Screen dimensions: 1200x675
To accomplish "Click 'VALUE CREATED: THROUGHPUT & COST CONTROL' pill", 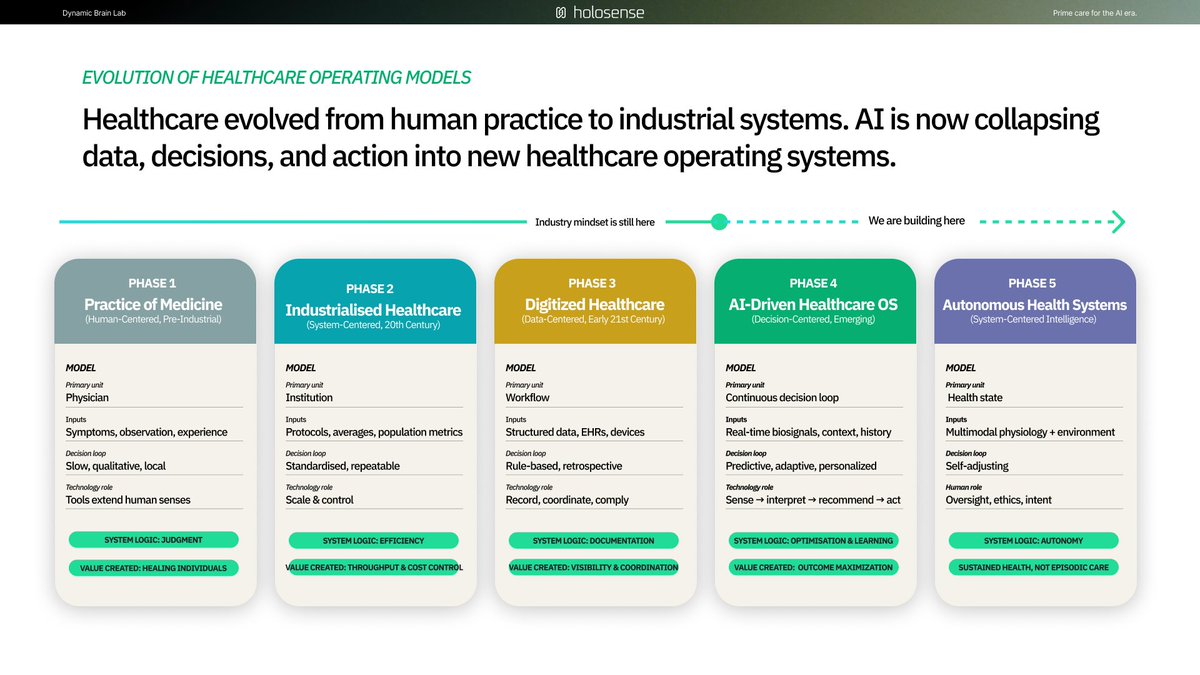I will coord(374,568).
